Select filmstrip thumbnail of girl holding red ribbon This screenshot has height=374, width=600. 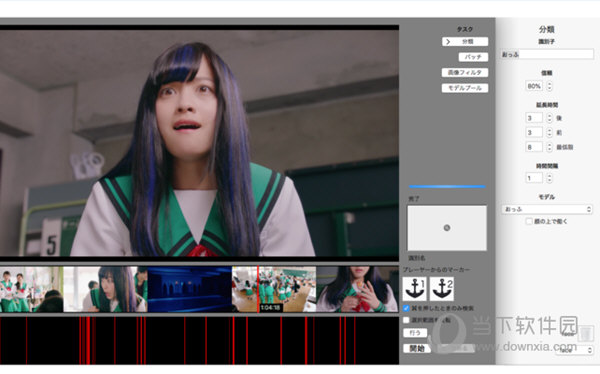click(x=357, y=289)
